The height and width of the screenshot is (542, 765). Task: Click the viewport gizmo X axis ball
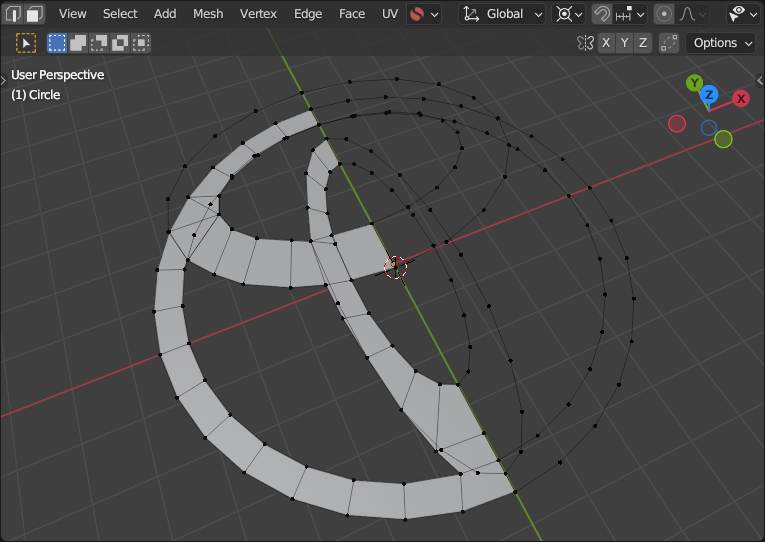click(741, 99)
